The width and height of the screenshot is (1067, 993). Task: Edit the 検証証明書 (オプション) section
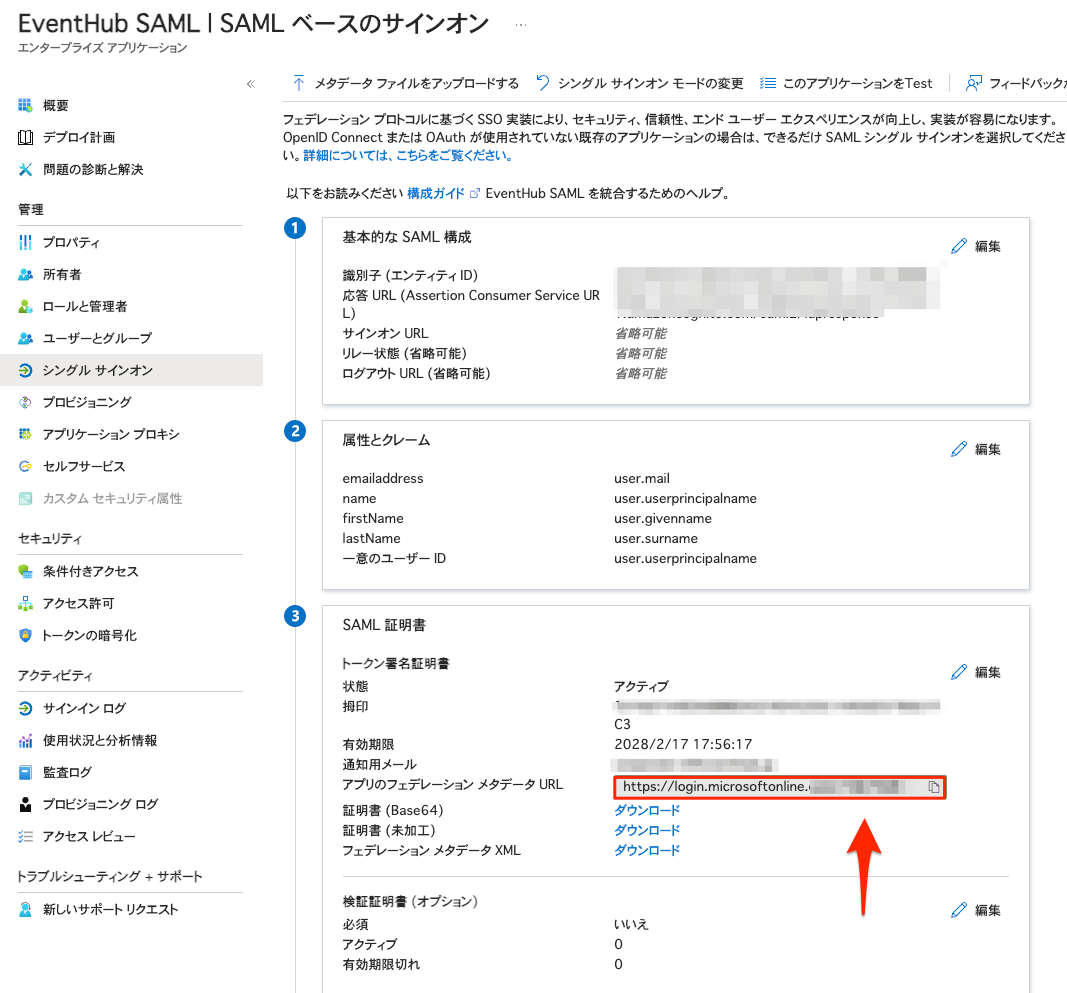point(976,910)
